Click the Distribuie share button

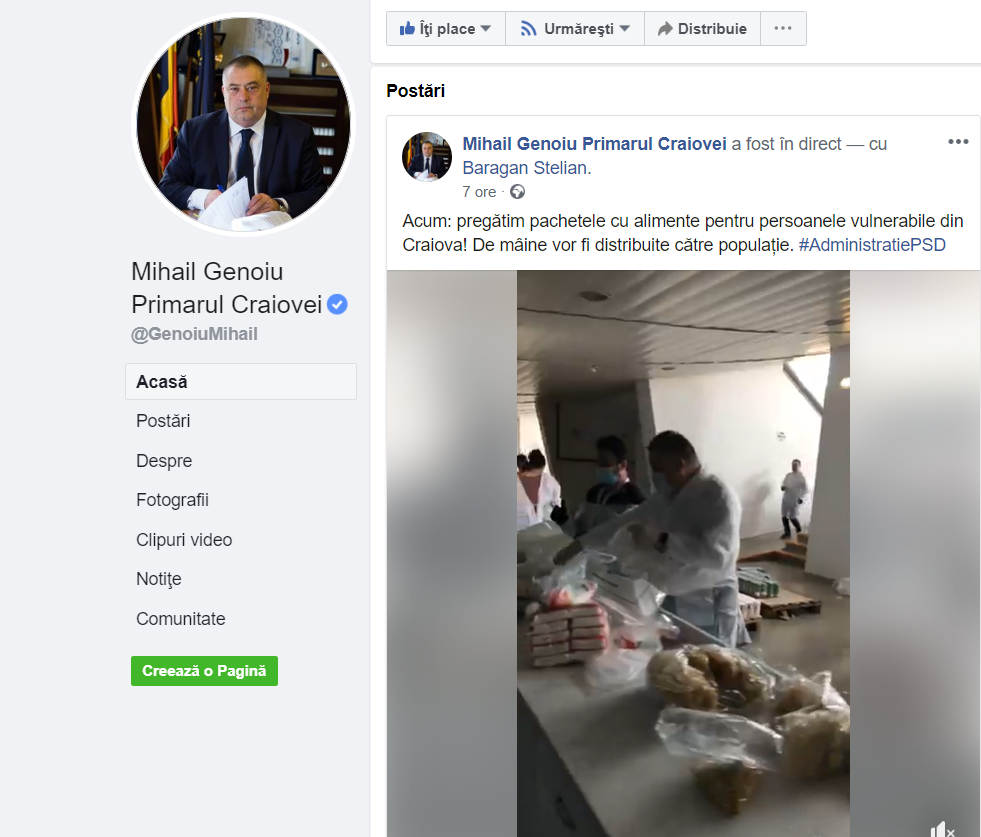[702, 29]
